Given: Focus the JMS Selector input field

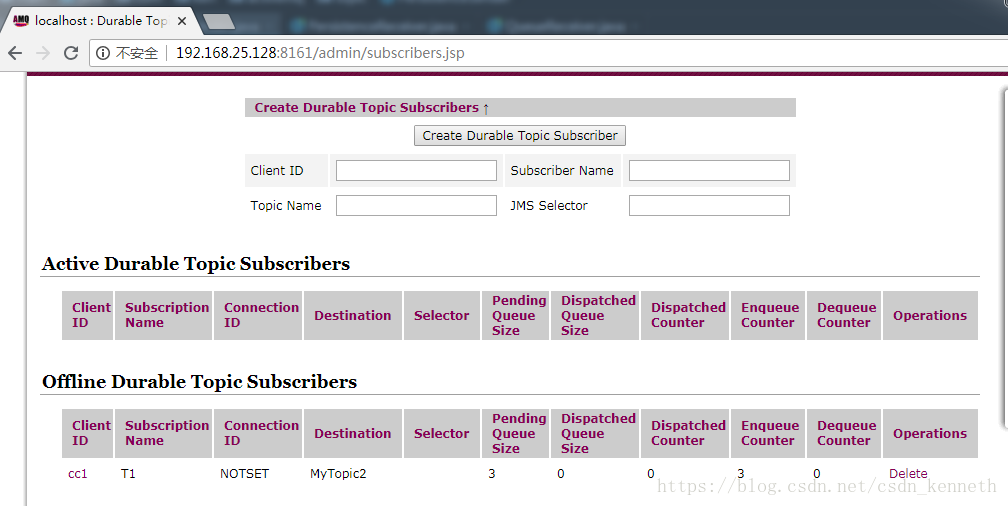Looking at the screenshot, I should [x=709, y=206].
